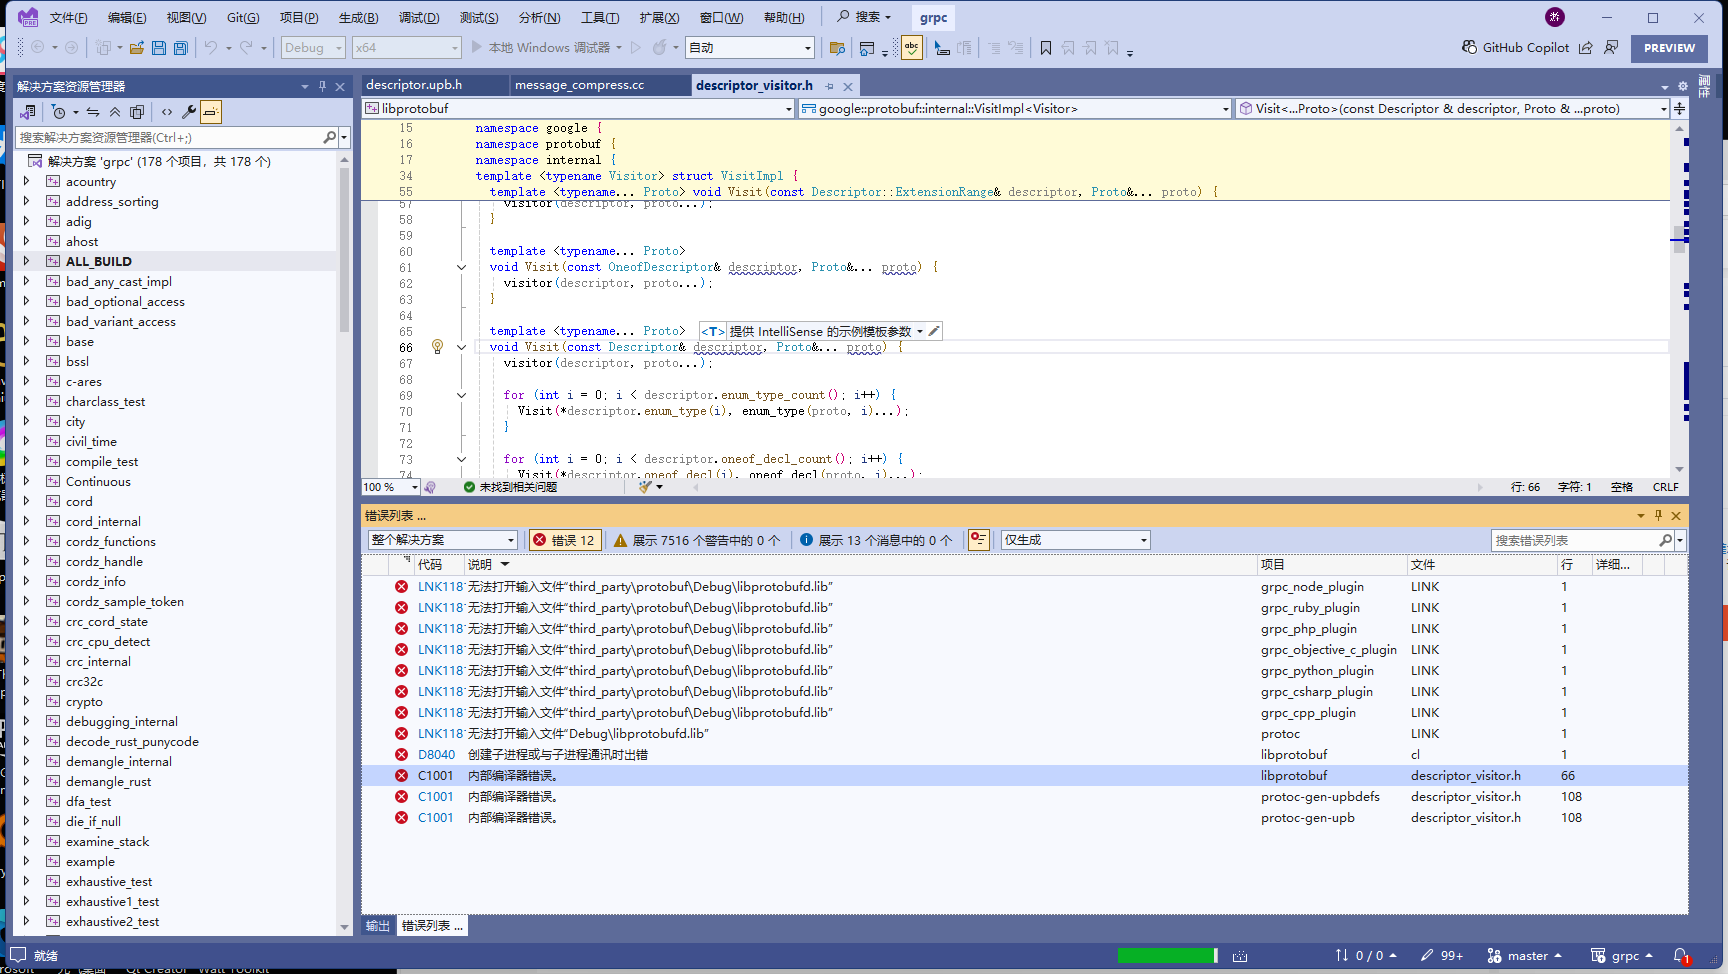The width and height of the screenshot is (1728, 974).
Task: Toggle the messages filter in Error List
Action: click(872, 539)
